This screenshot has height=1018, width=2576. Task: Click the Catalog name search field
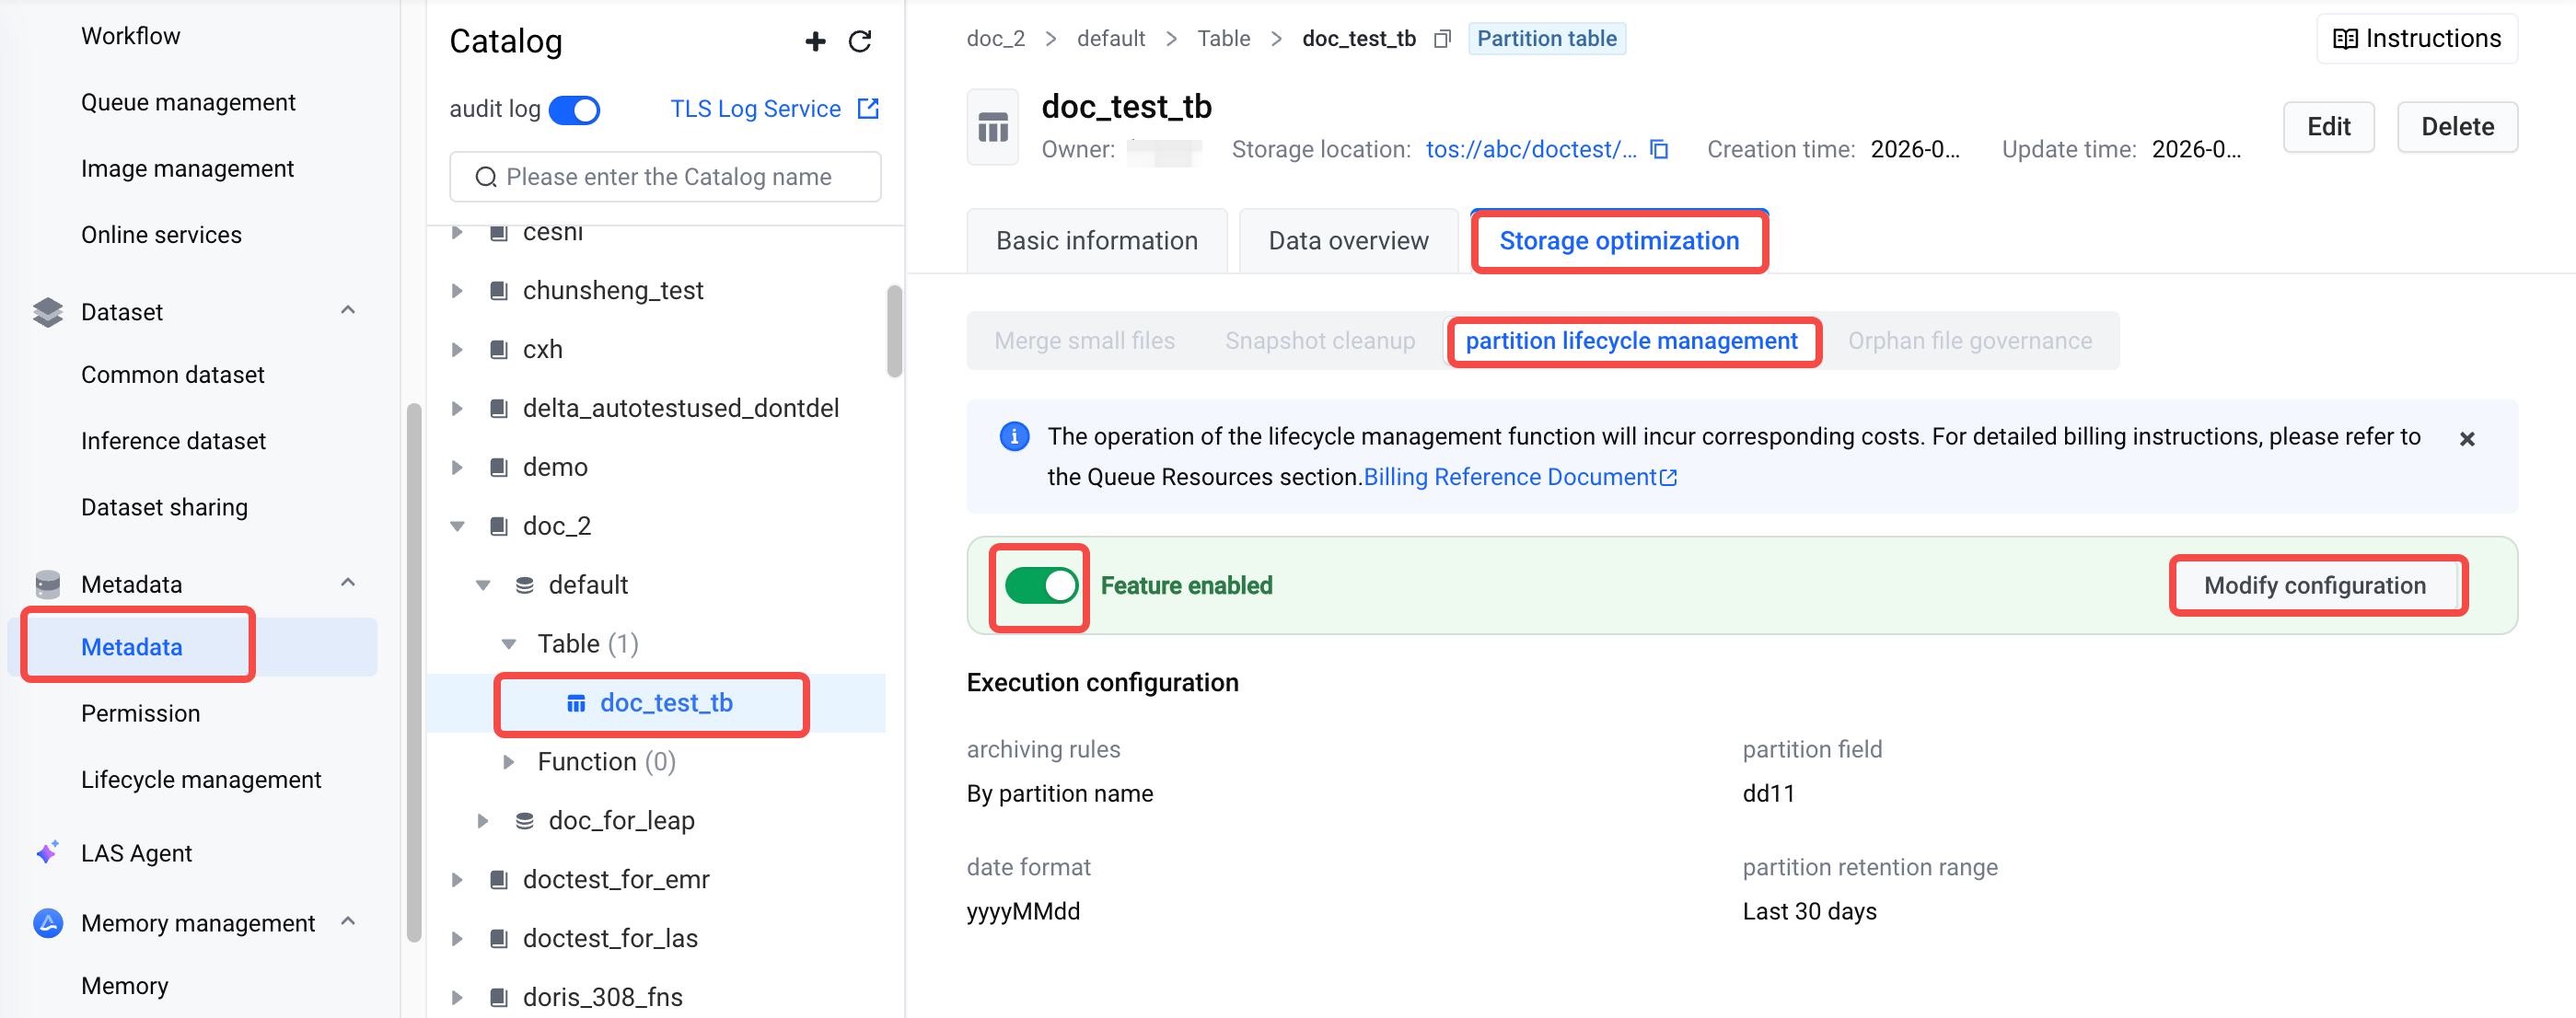coord(665,177)
